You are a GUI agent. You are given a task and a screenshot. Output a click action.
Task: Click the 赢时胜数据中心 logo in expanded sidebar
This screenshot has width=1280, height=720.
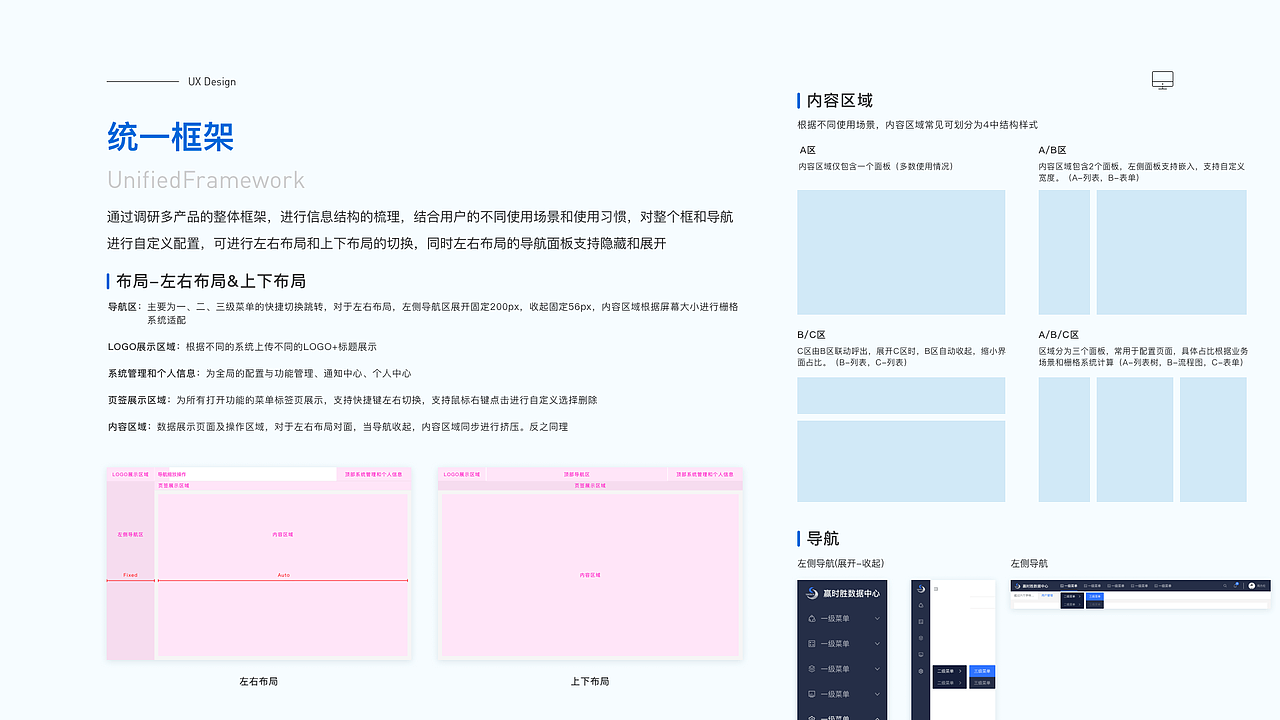point(843,593)
